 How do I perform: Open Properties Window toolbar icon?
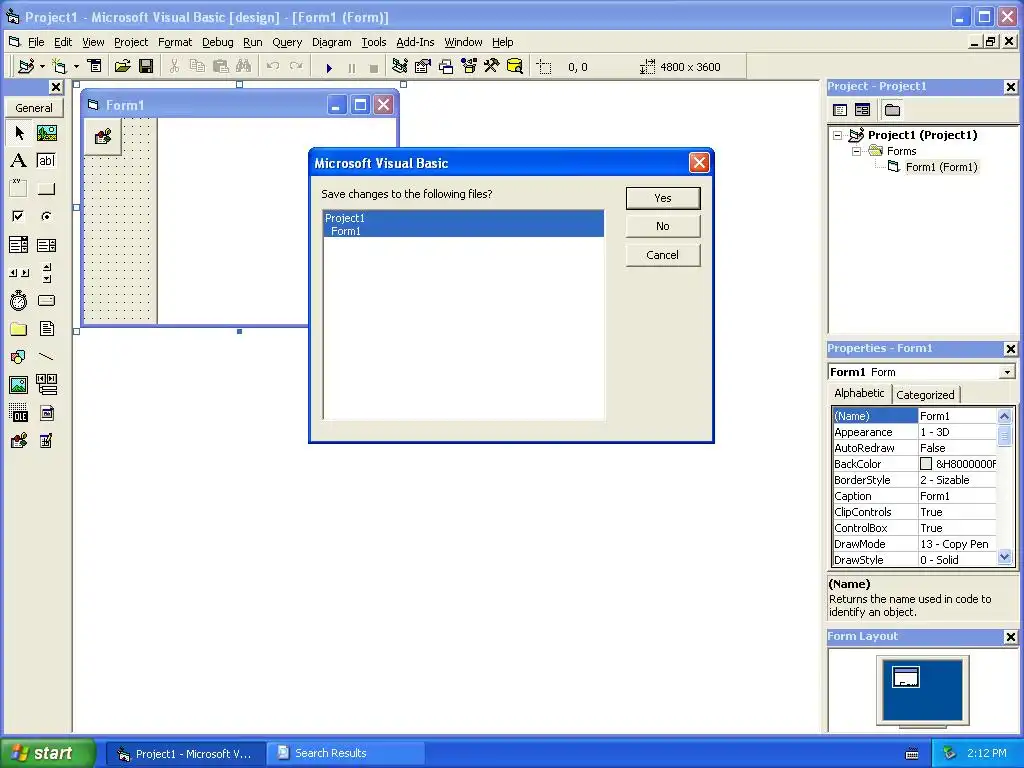[x=423, y=67]
